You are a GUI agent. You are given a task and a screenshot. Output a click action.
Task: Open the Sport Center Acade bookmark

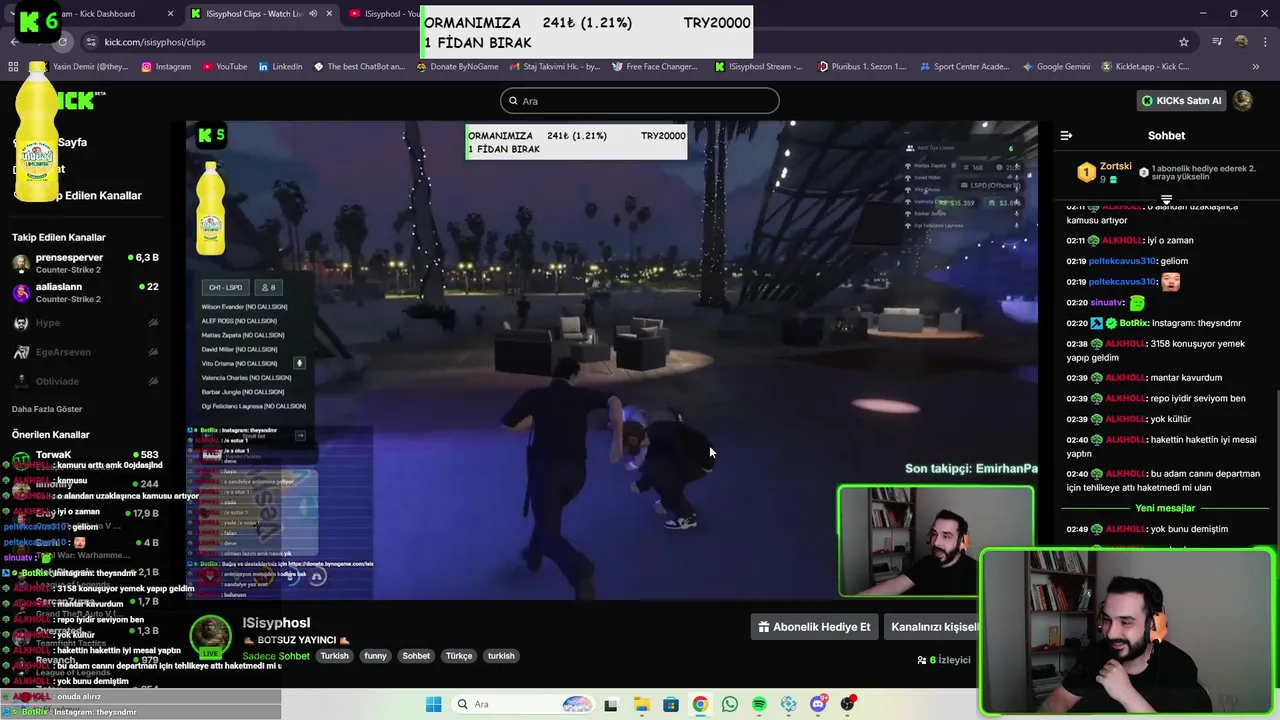tap(965, 67)
